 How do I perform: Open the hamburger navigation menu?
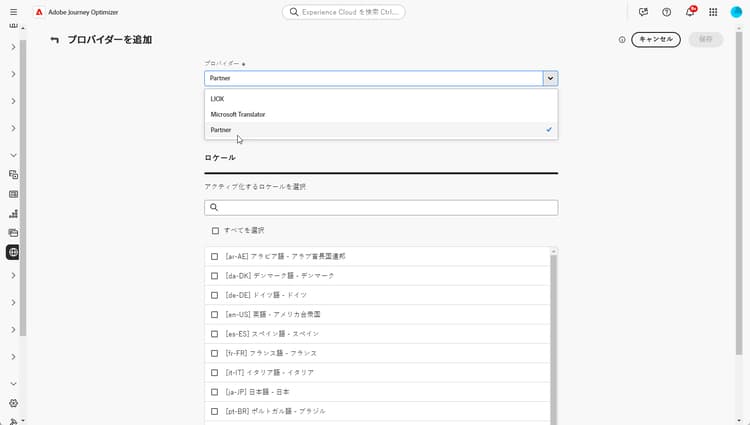click(x=13, y=12)
